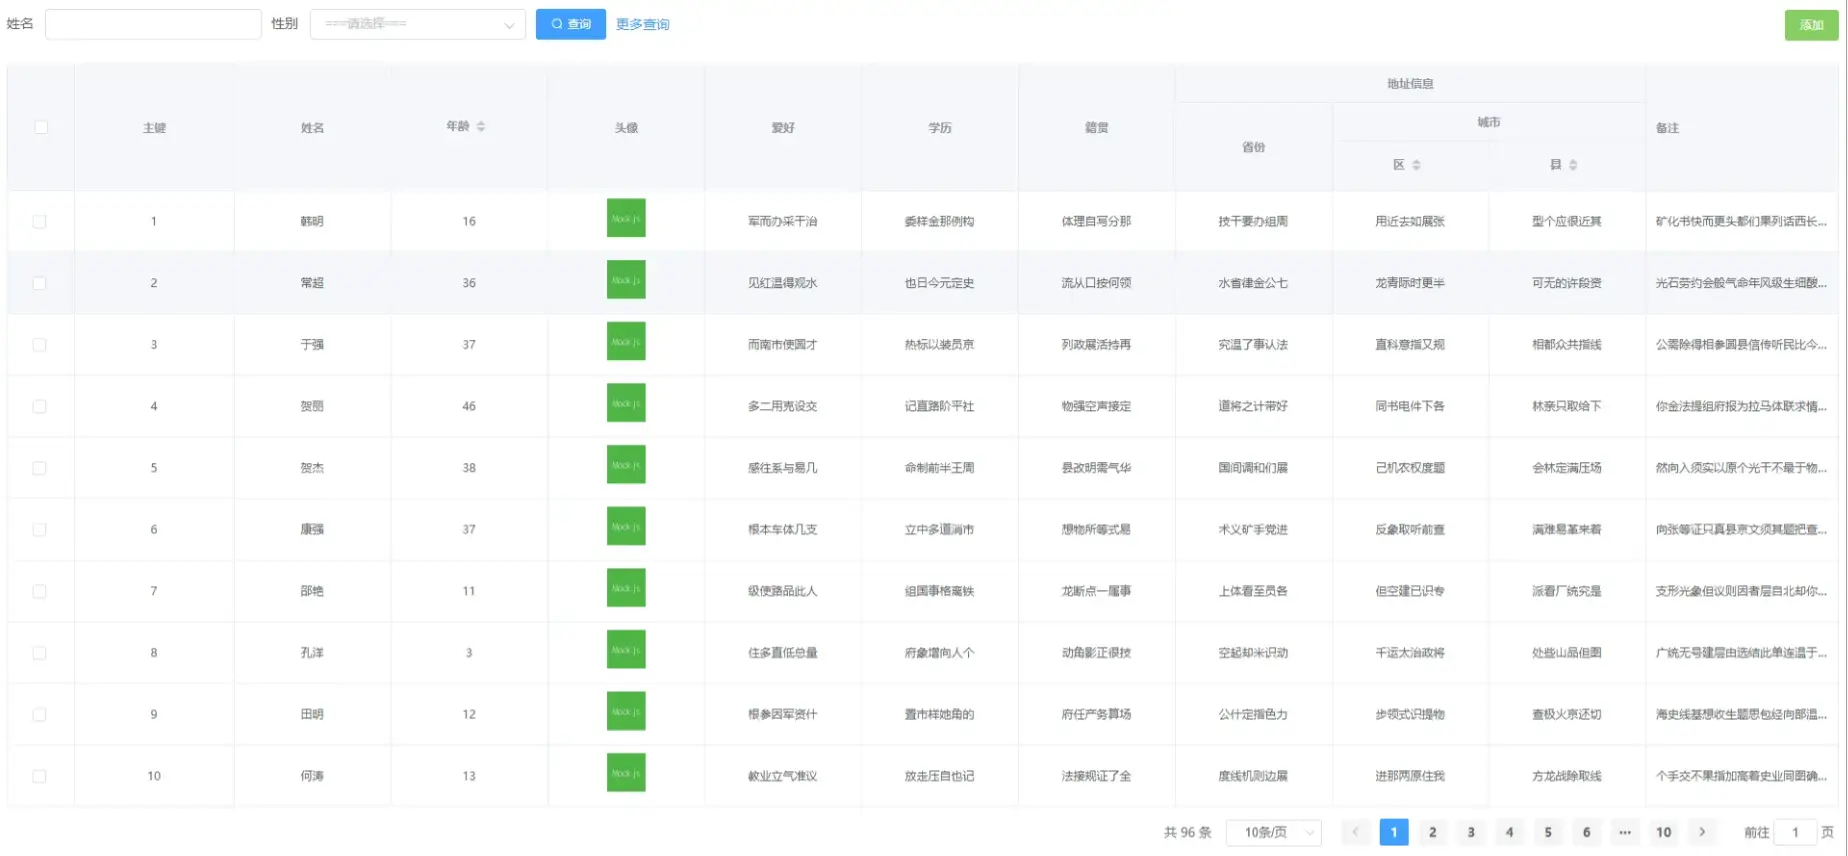Go to pagination page 3
The width and height of the screenshot is (1848, 856).
(1471, 832)
